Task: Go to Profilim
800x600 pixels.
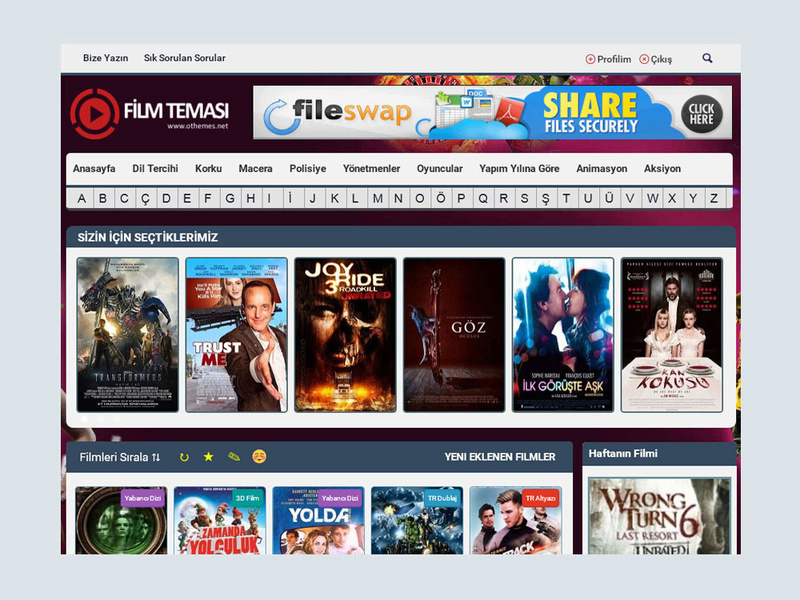Action: (608, 59)
